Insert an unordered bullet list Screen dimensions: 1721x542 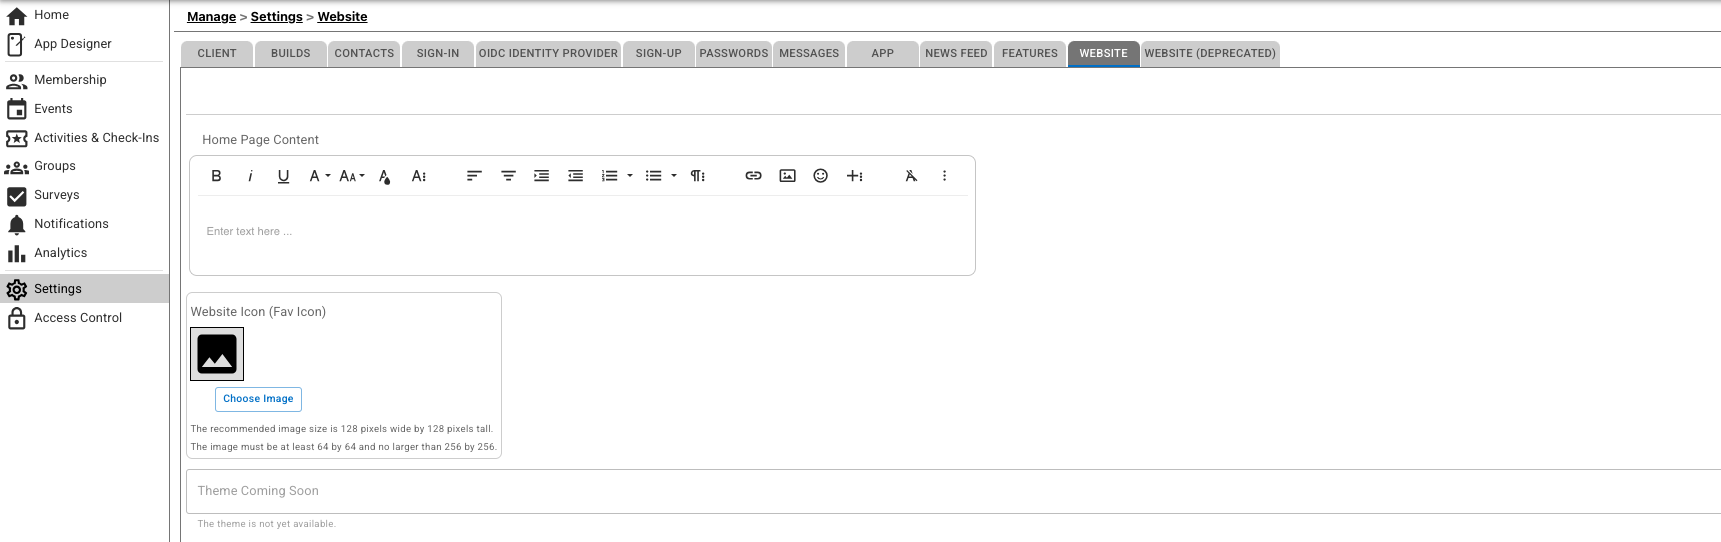click(x=653, y=176)
